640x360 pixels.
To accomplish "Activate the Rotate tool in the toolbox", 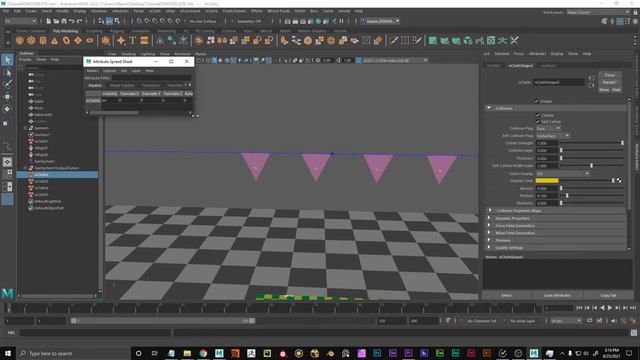I will click(7, 109).
